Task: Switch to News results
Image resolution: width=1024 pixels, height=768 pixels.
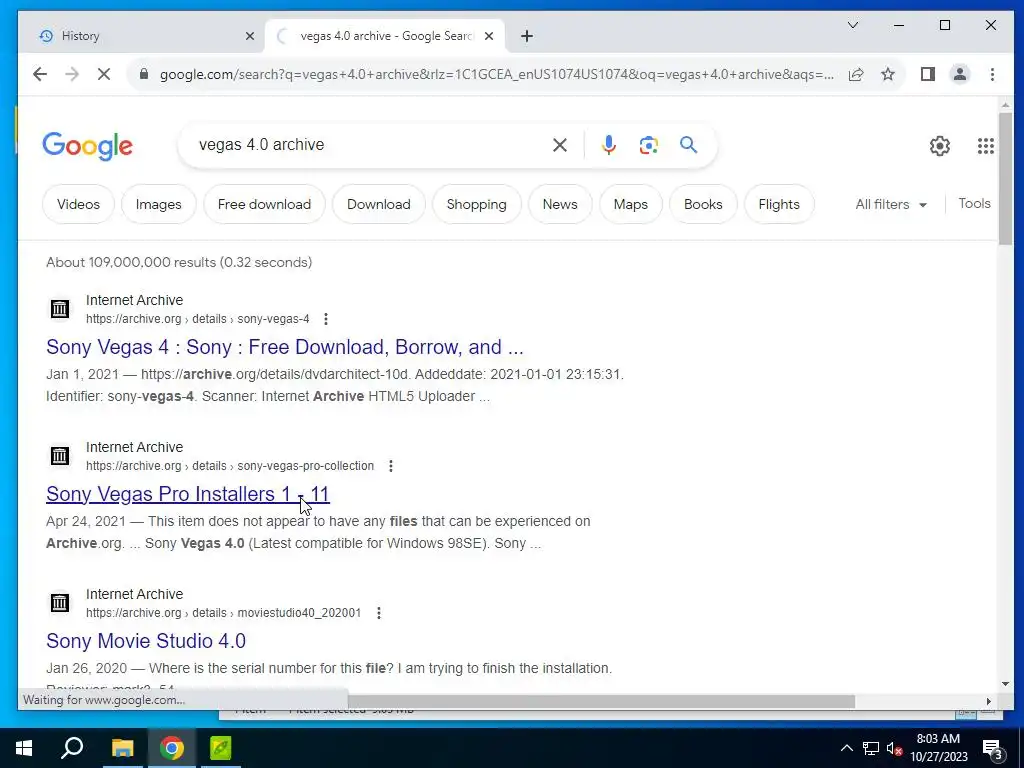Action: tap(560, 204)
